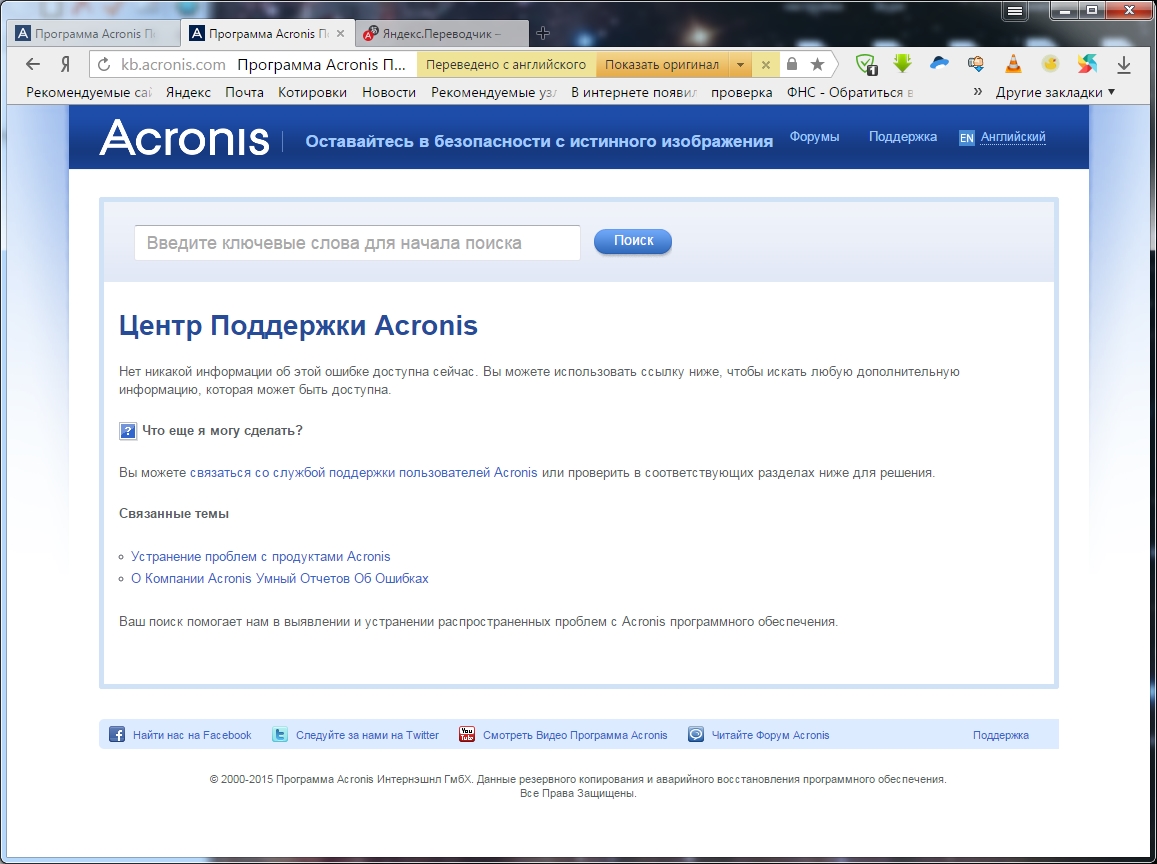Click the Найти нас на Facebook link
This screenshot has height=864, width=1157.
191,735
